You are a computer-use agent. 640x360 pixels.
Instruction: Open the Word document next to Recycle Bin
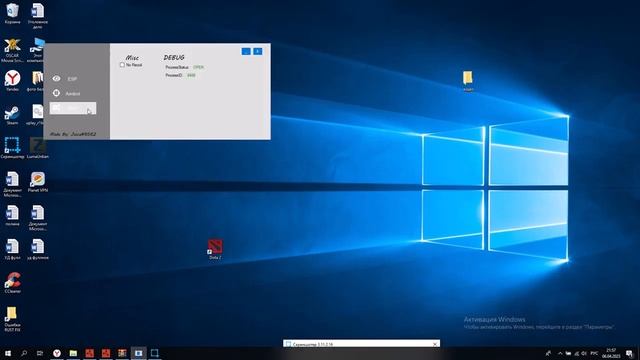tap(38, 16)
